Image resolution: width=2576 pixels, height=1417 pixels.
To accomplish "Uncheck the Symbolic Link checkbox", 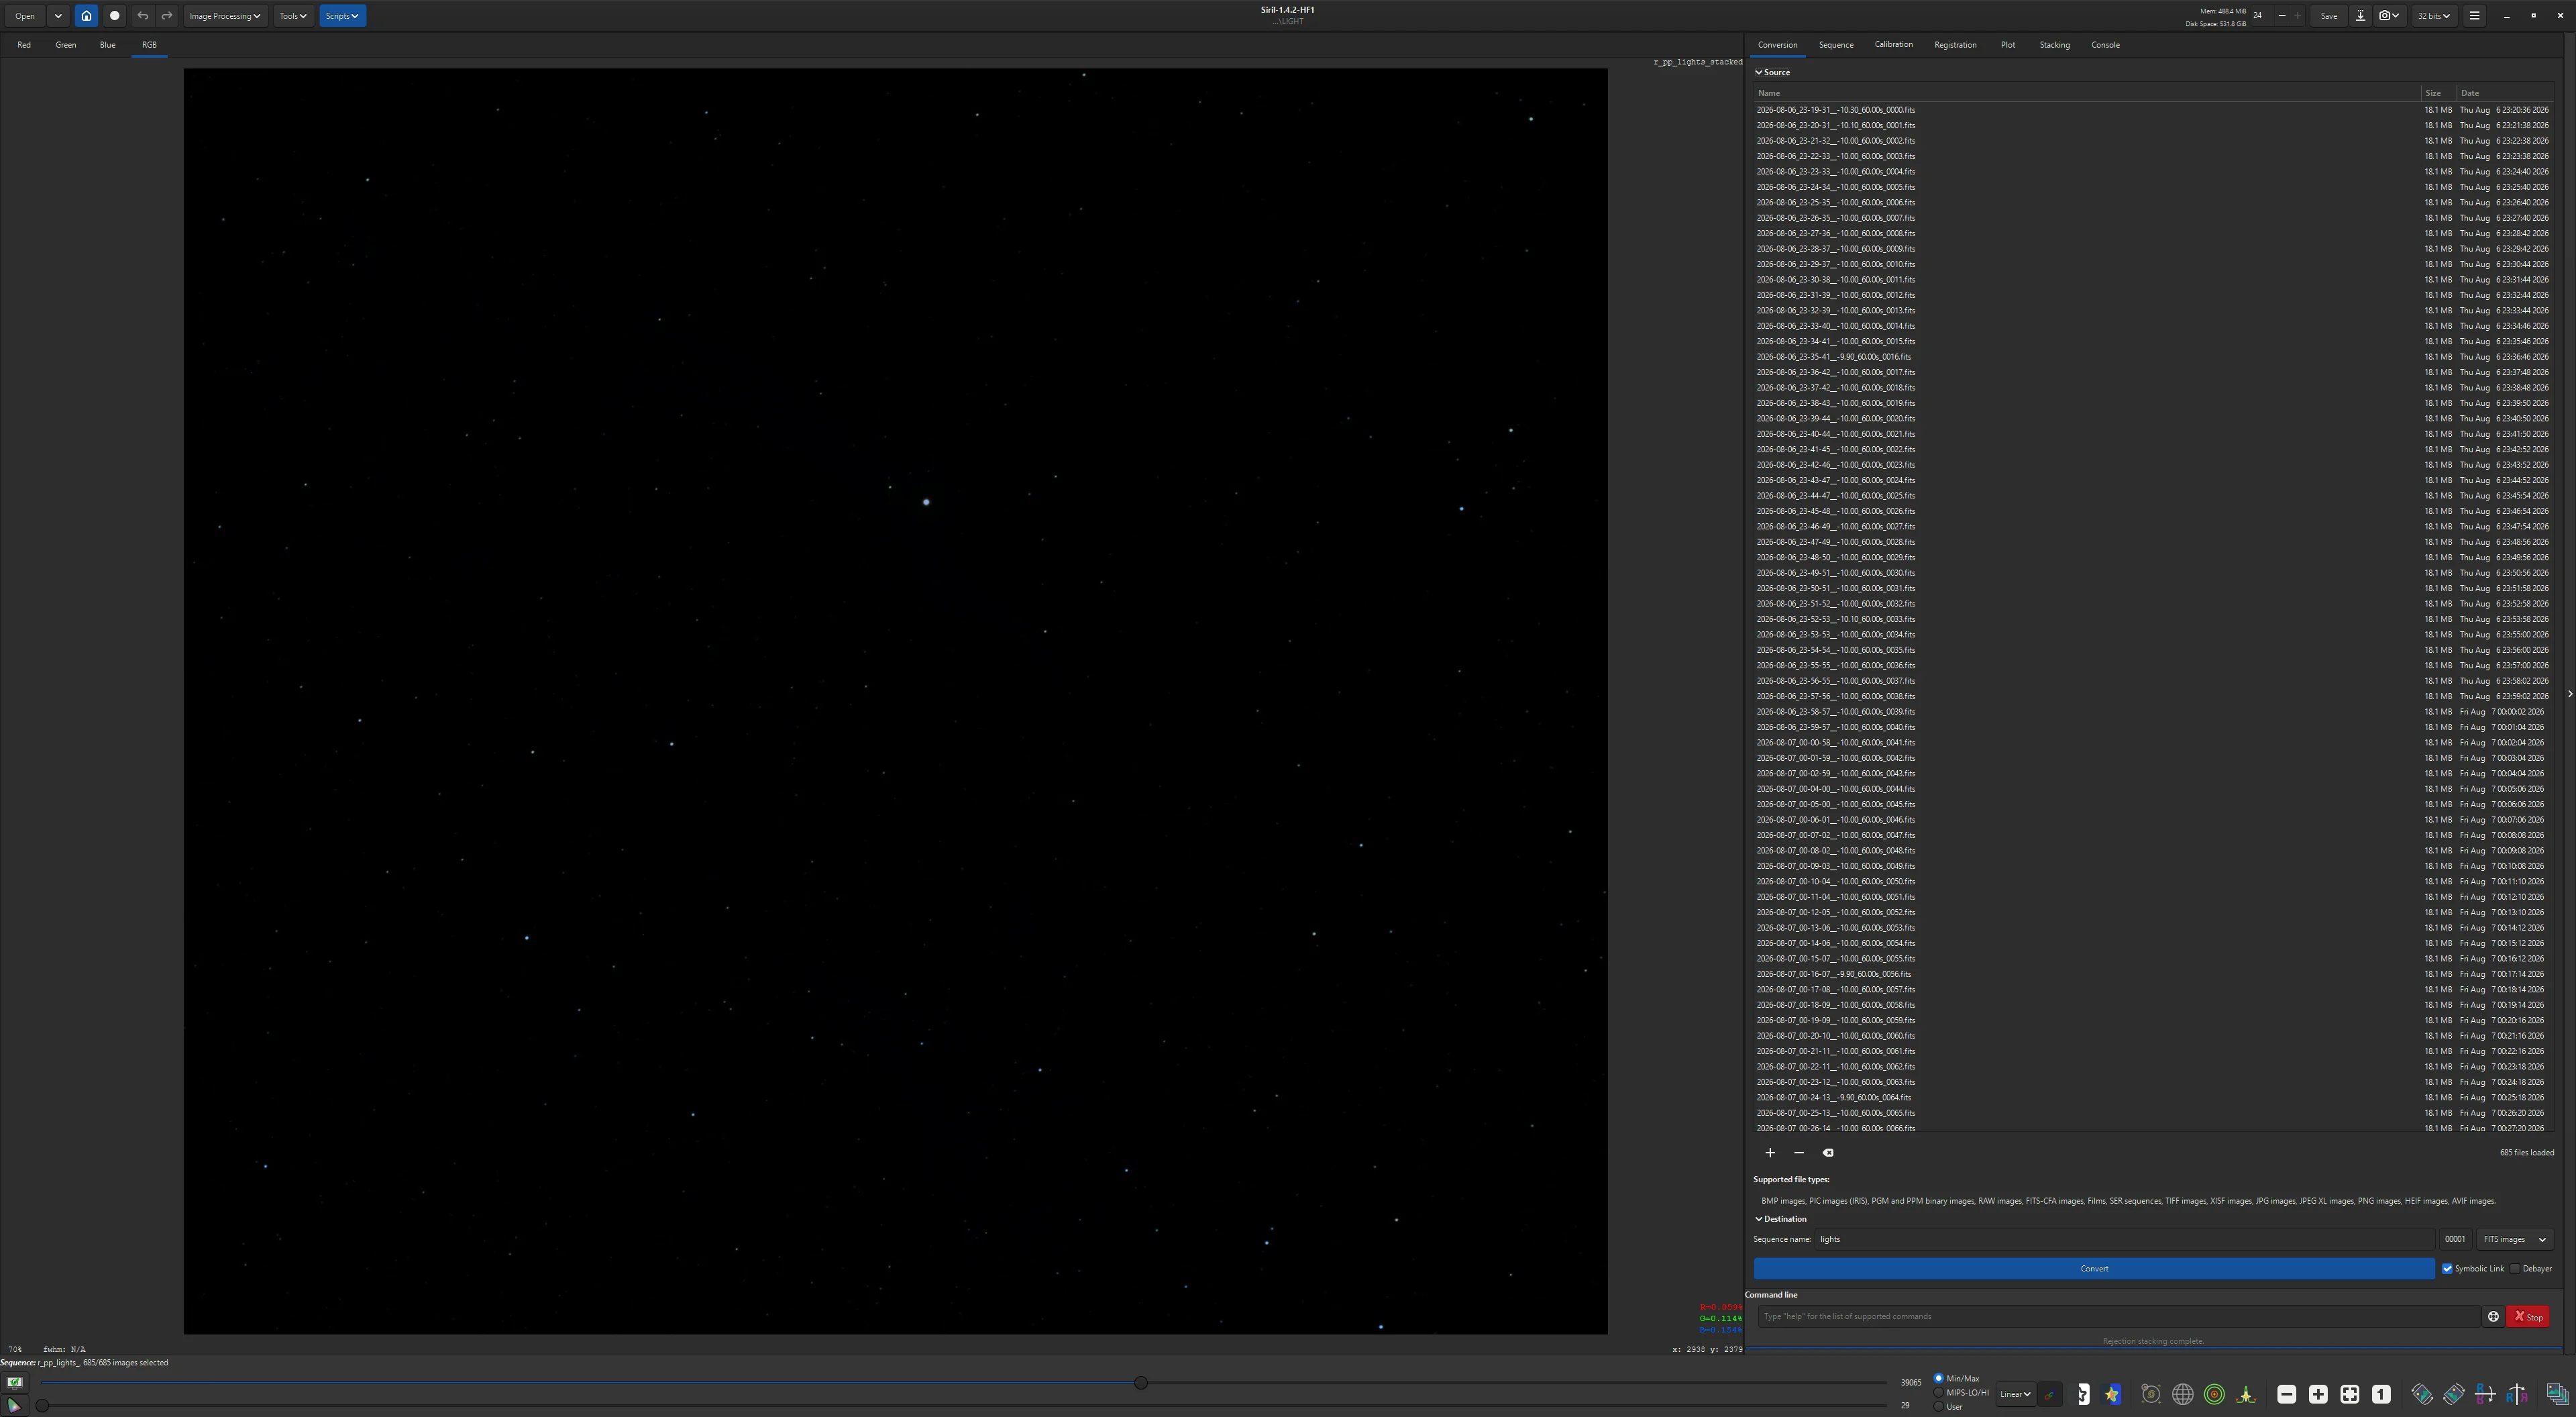I will pyautogui.click(x=2447, y=1268).
